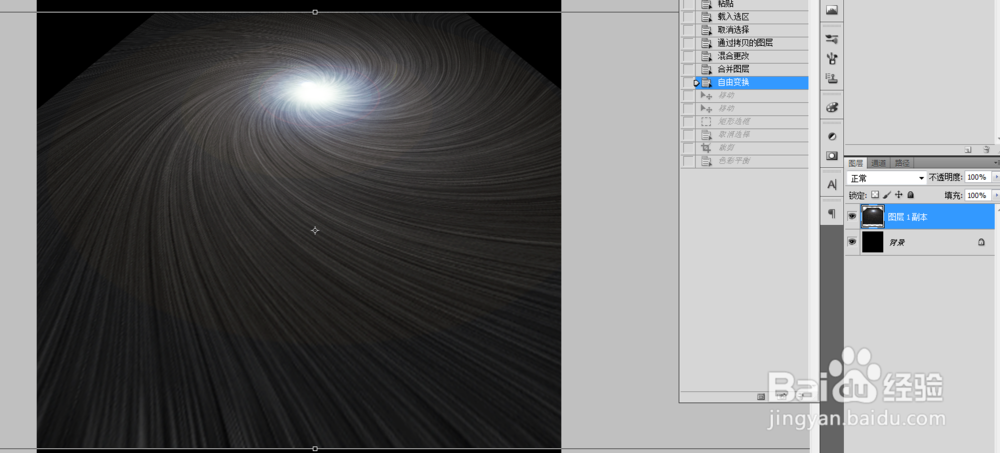
Task: Click the lock icon on the 背景 layer
Action: (981, 242)
